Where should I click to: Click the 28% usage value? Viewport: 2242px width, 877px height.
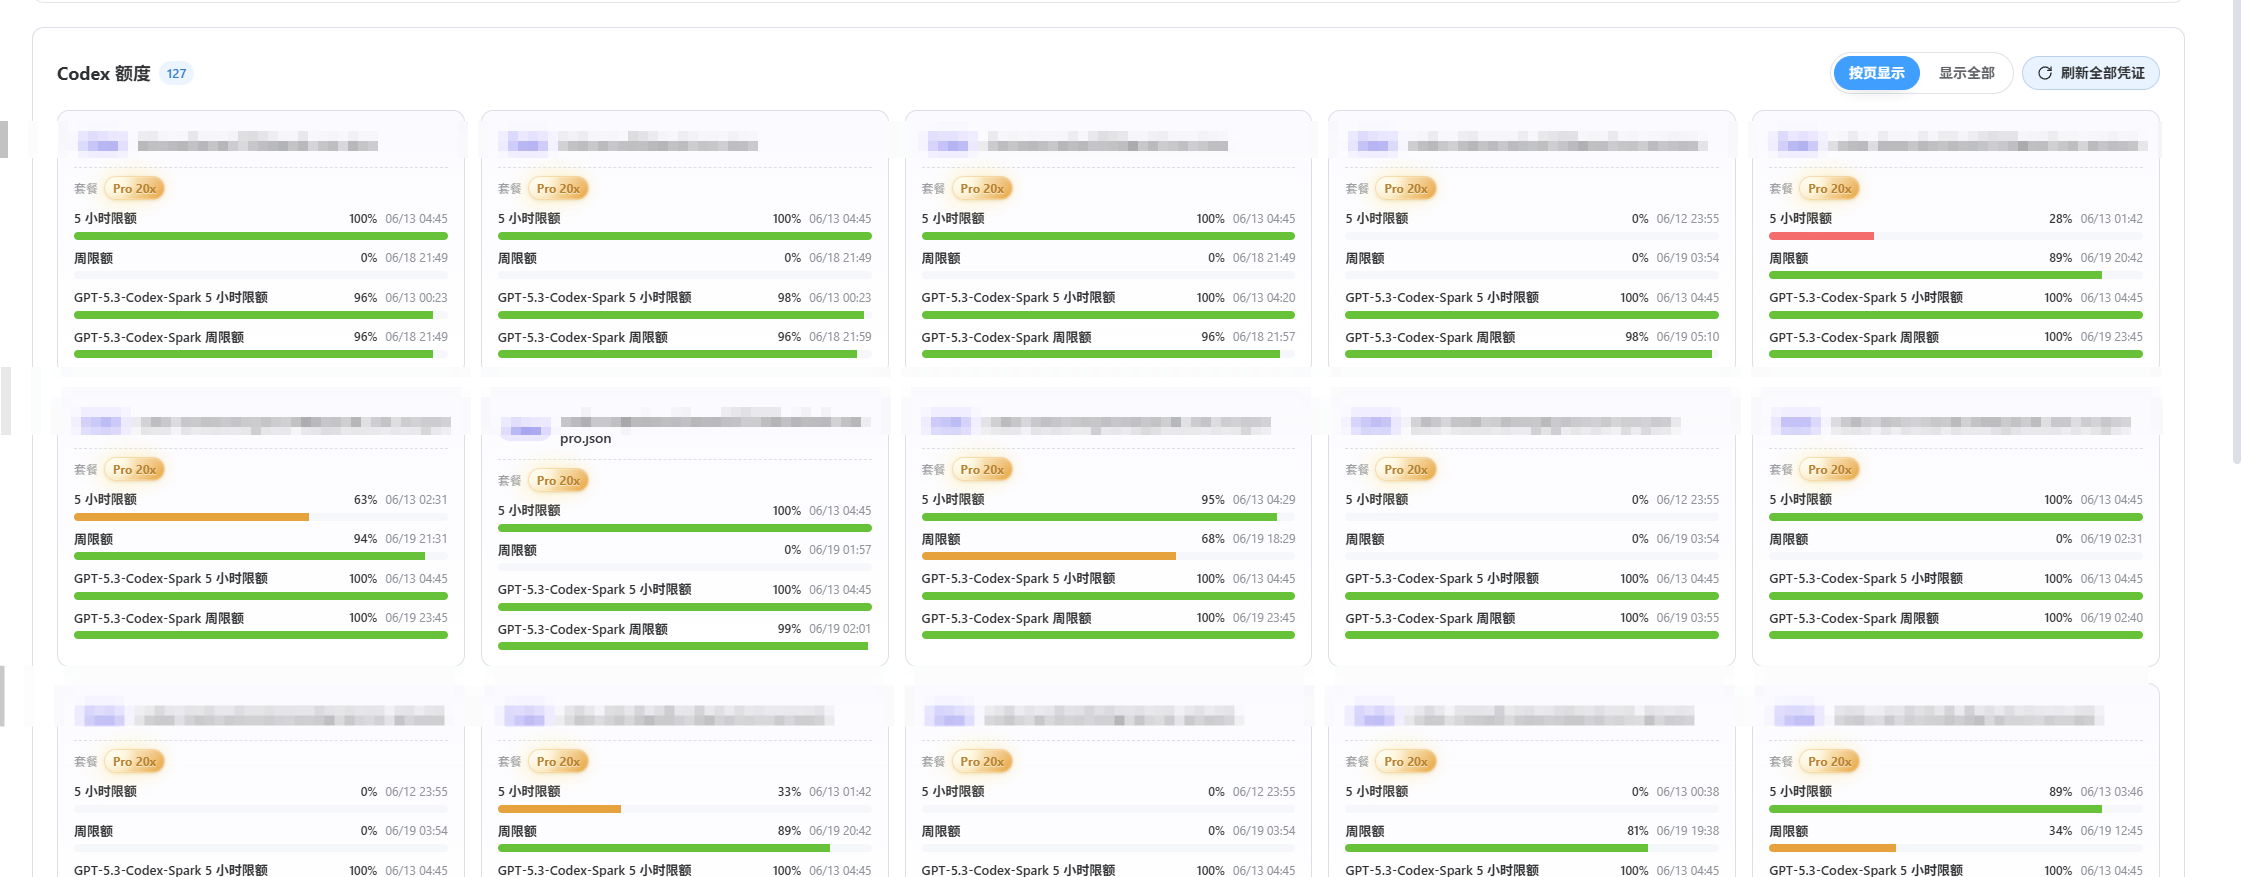pos(2060,219)
